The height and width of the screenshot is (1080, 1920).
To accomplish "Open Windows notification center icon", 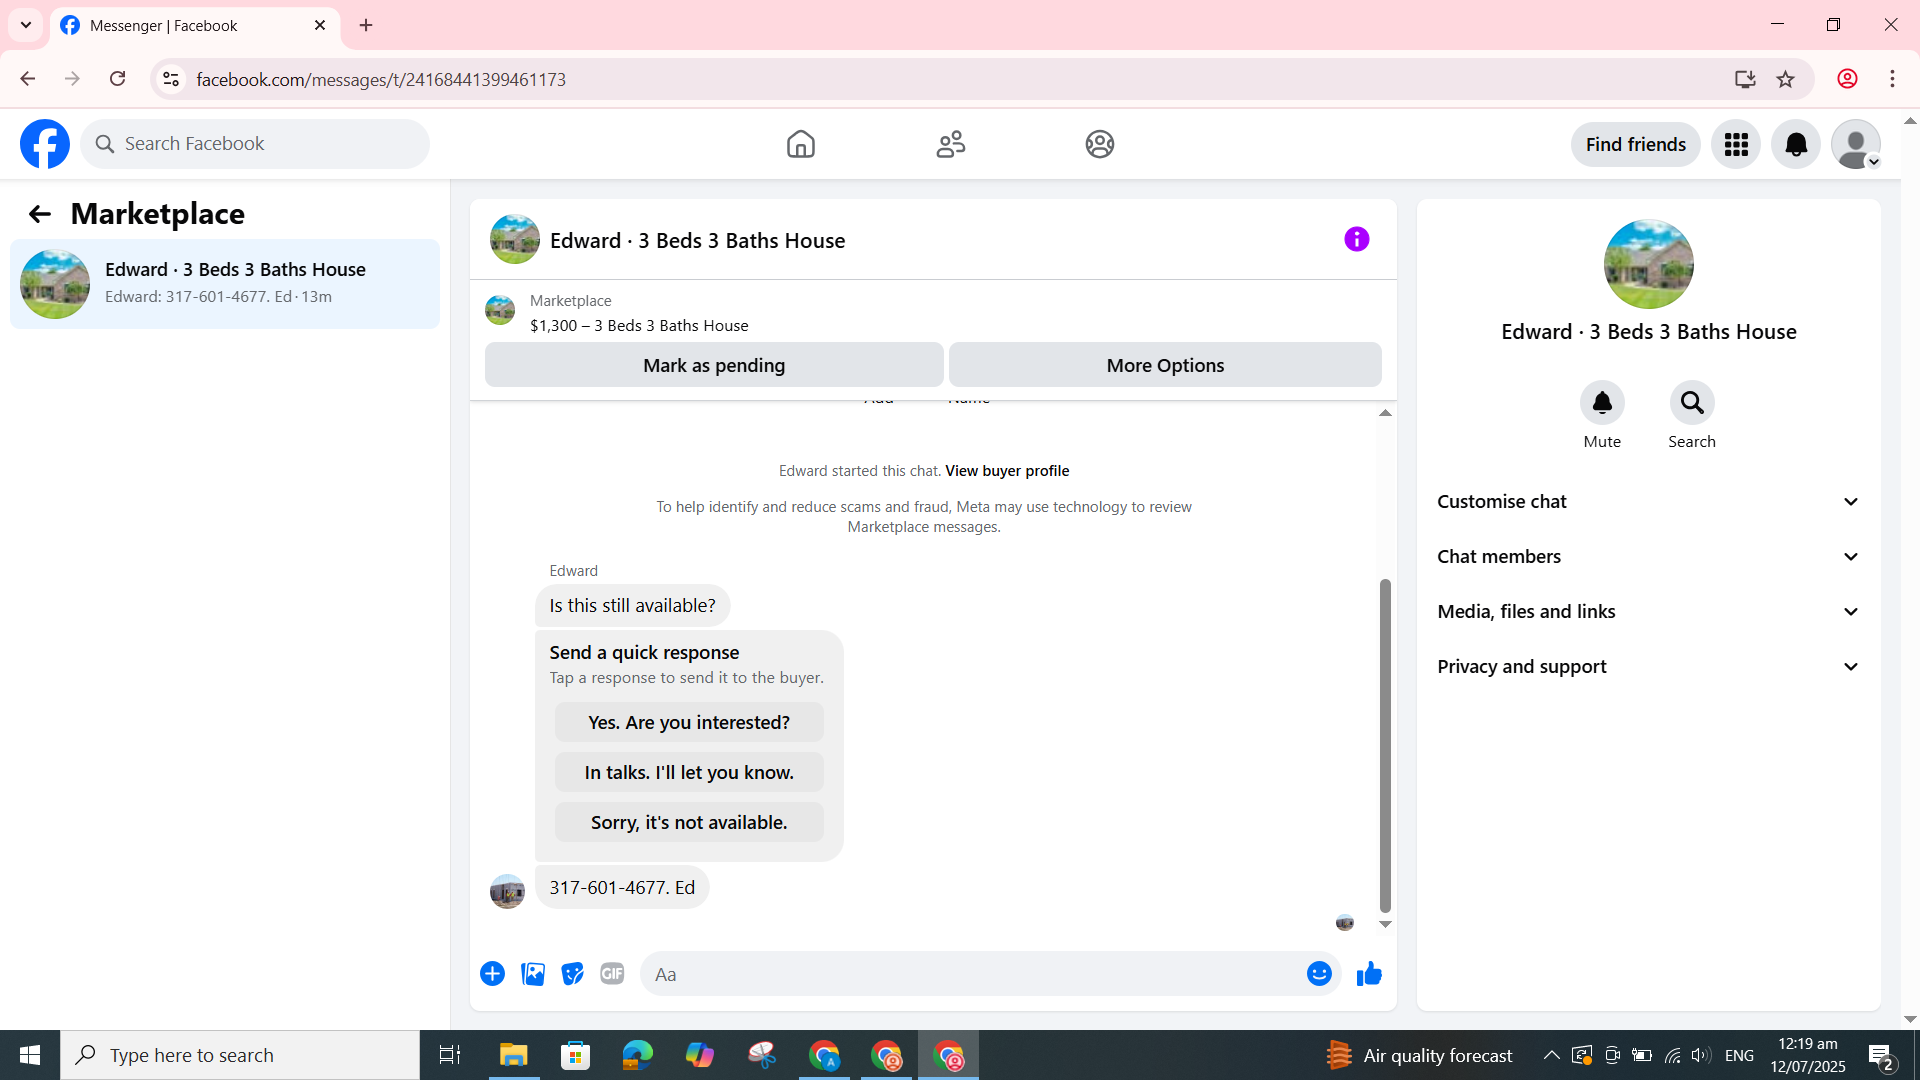I will (1881, 1055).
